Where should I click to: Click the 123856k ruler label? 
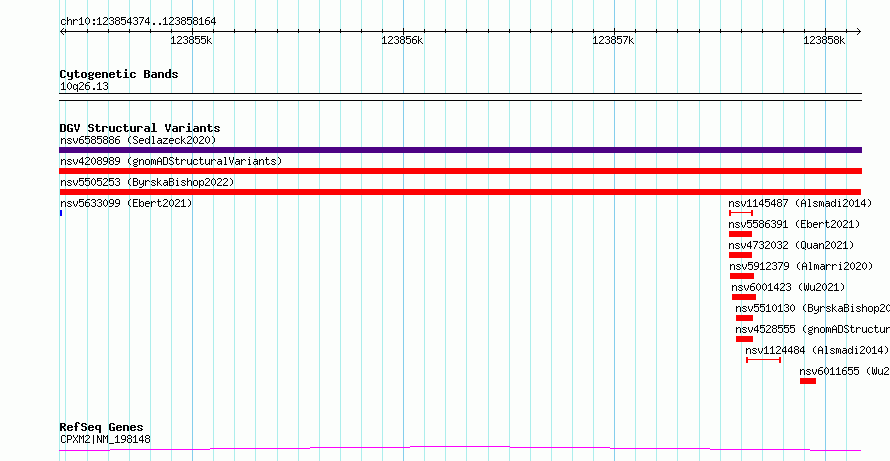pyautogui.click(x=402, y=40)
